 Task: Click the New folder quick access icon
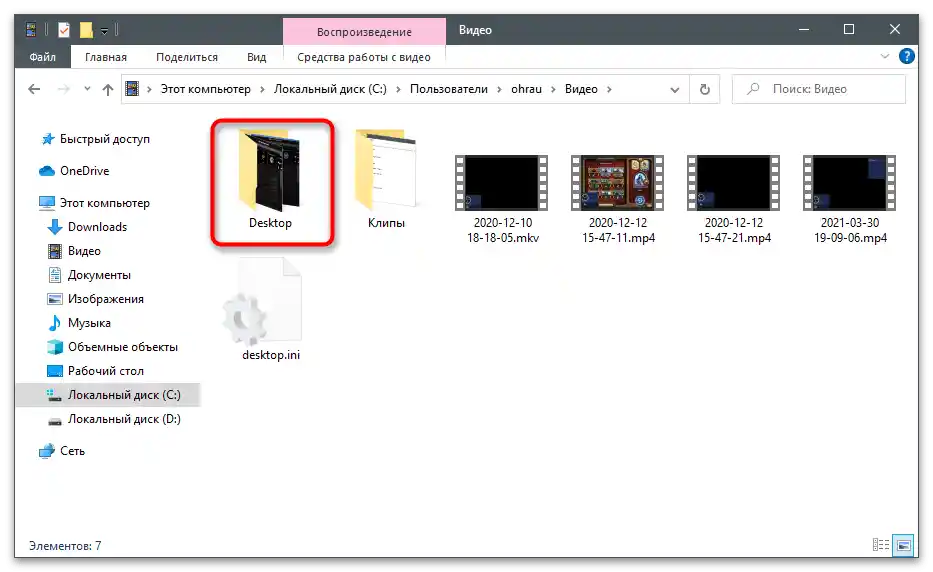86,29
